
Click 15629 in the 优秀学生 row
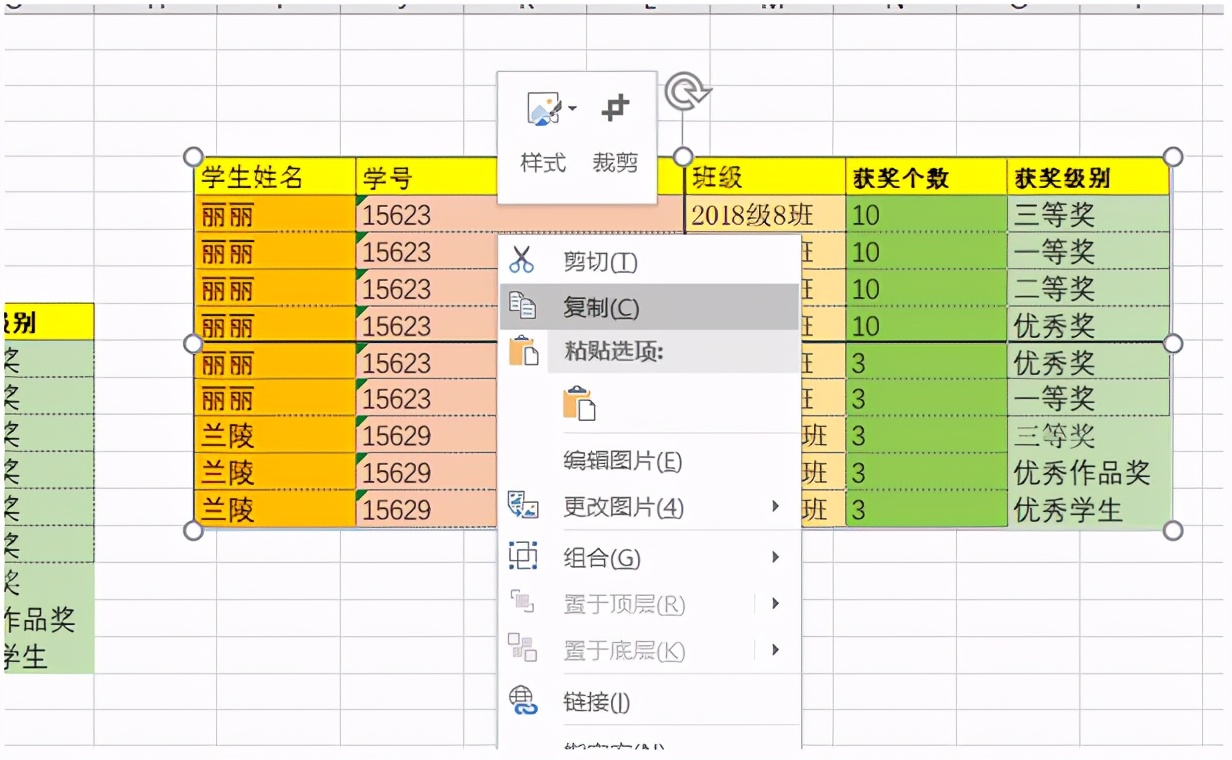427,509
